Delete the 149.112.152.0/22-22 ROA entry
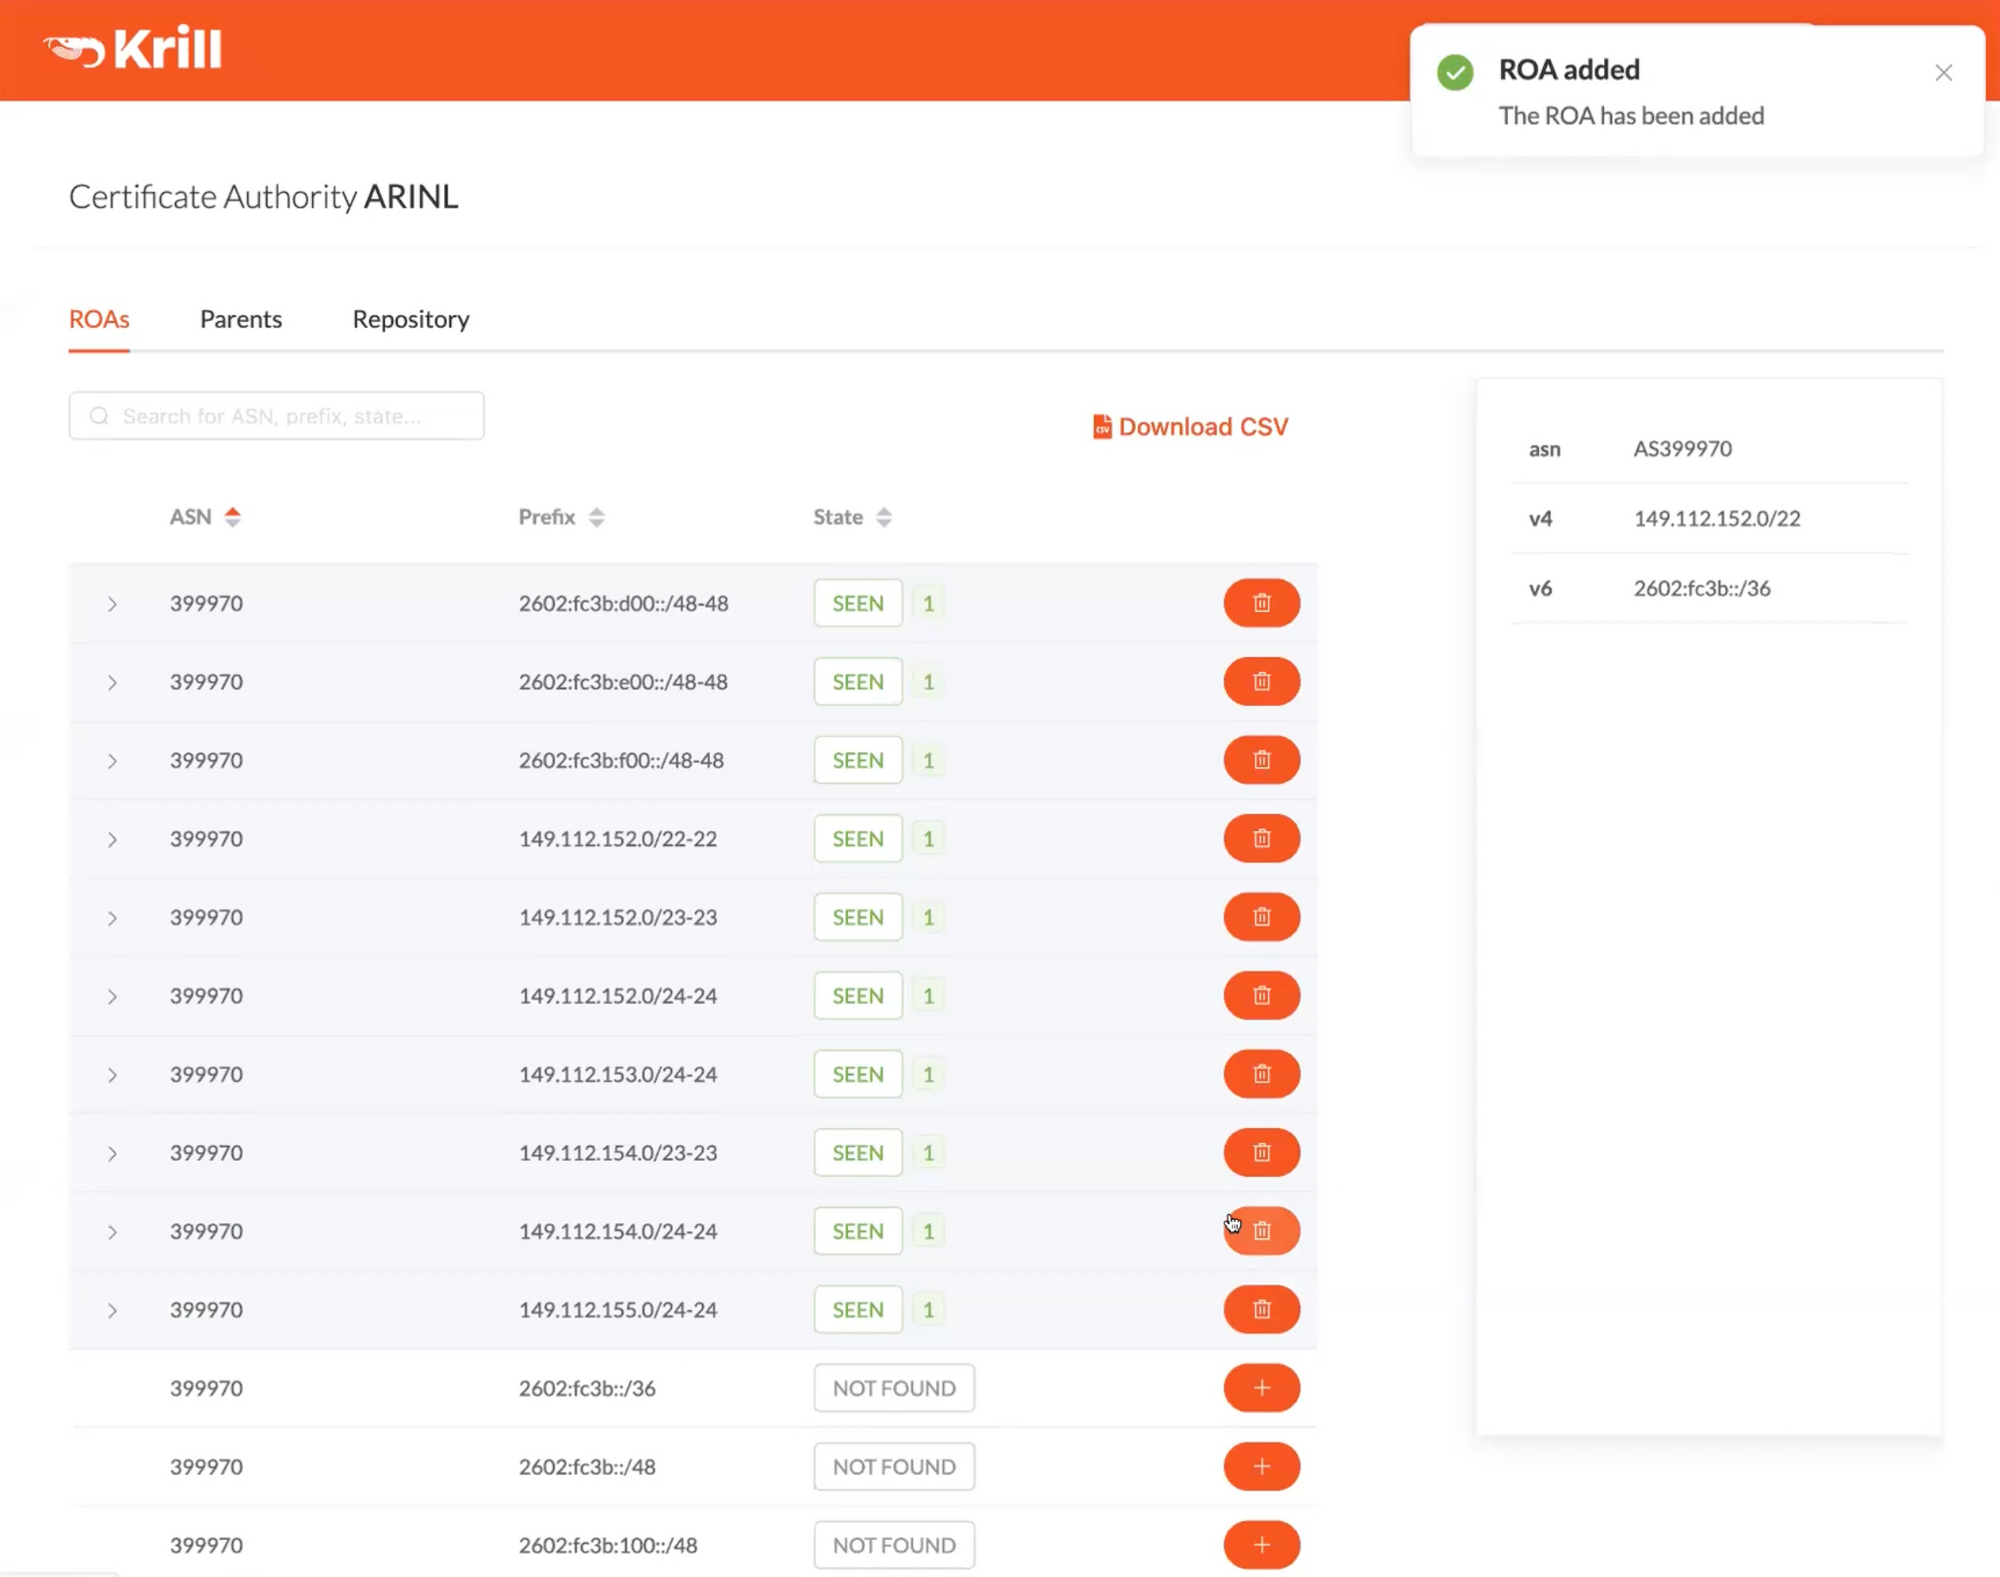Screen dimensions: 2000x1577 click(1261, 838)
